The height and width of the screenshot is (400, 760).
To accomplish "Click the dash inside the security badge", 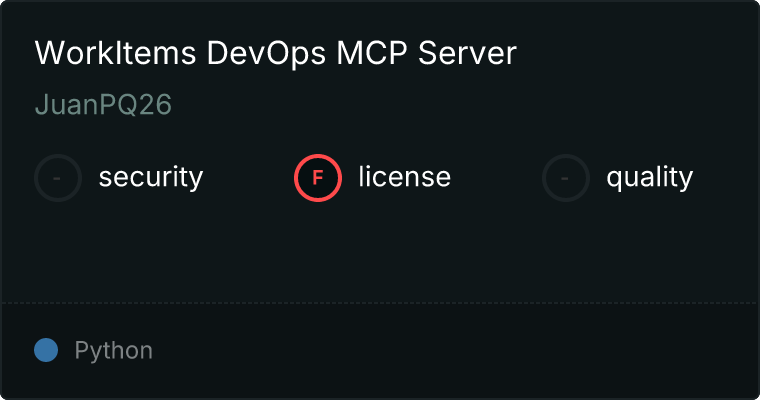I will pyautogui.click(x=58, y=178).
